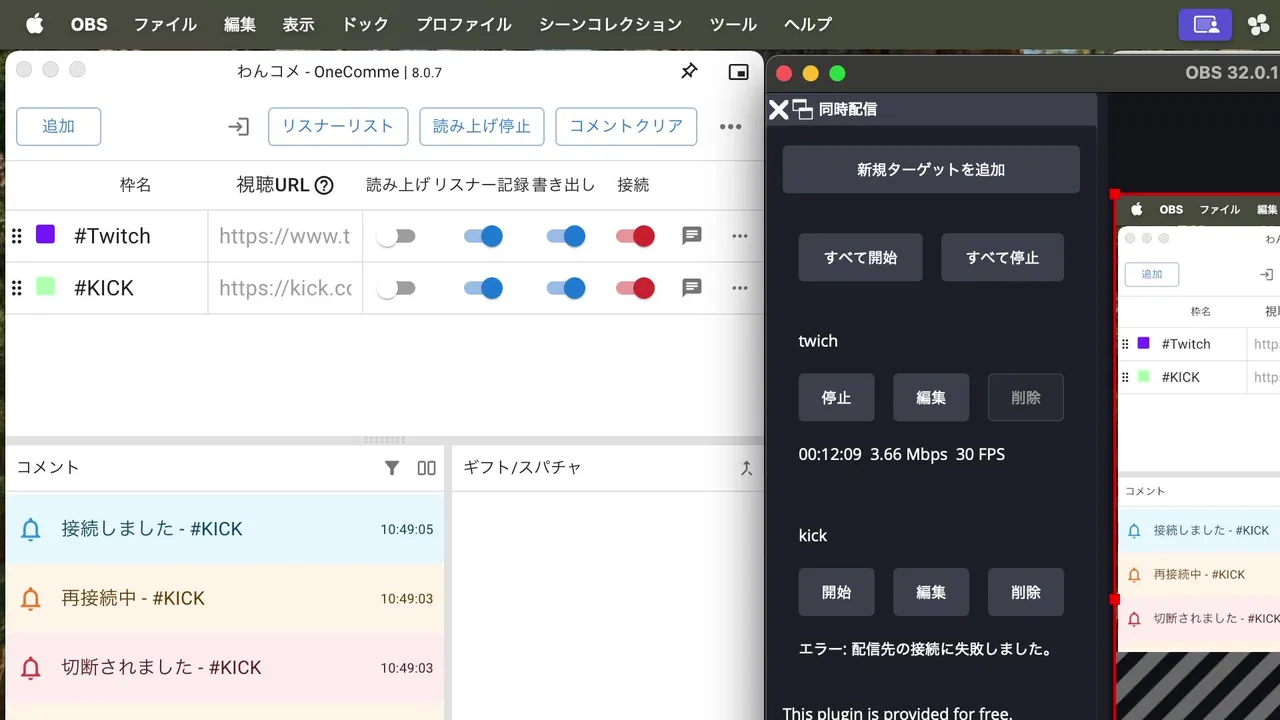
Task: Toggle 読み上げ switch for #KICK
Action: [396, 288]
